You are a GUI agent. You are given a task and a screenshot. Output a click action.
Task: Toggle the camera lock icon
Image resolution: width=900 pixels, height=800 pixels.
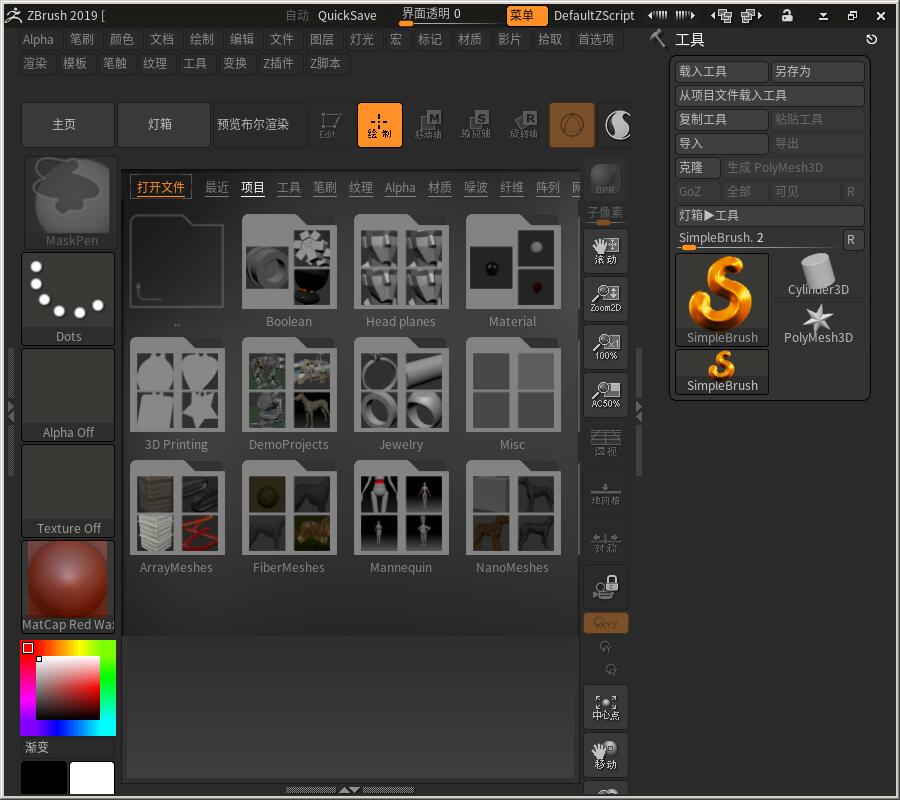click(606, 588)
